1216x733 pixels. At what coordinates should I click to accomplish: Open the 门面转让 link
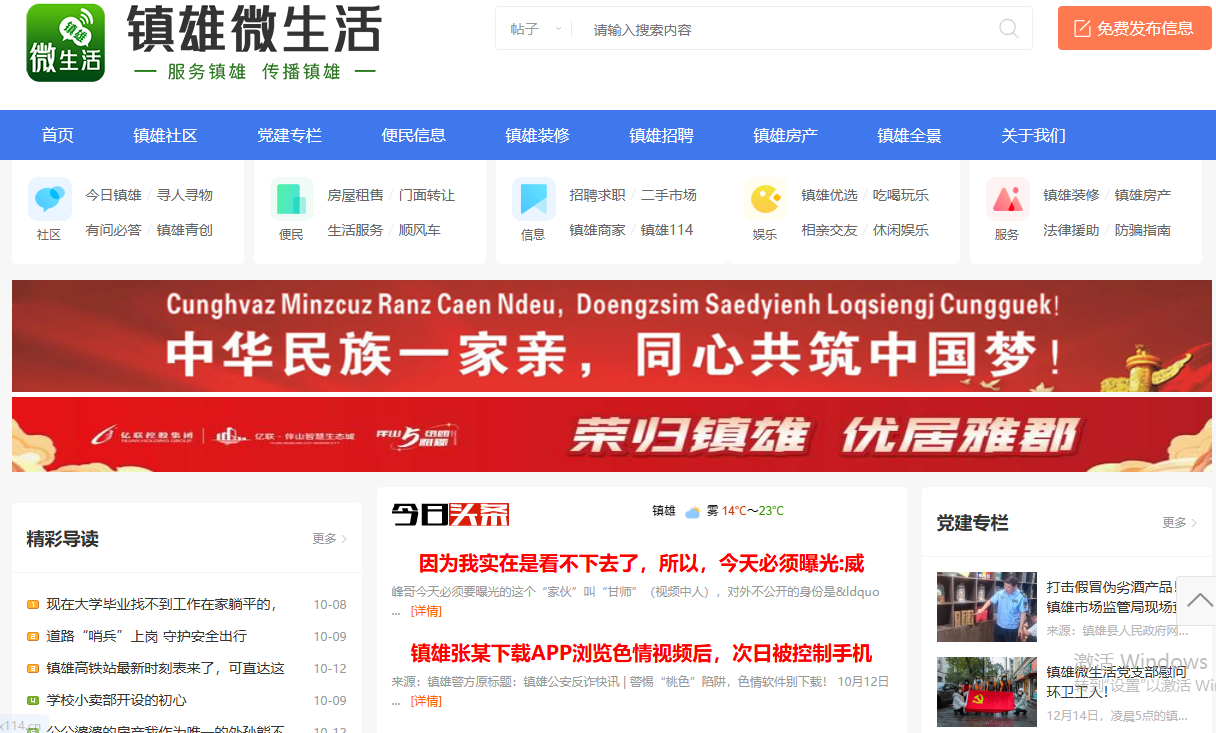tap(427, 195)
